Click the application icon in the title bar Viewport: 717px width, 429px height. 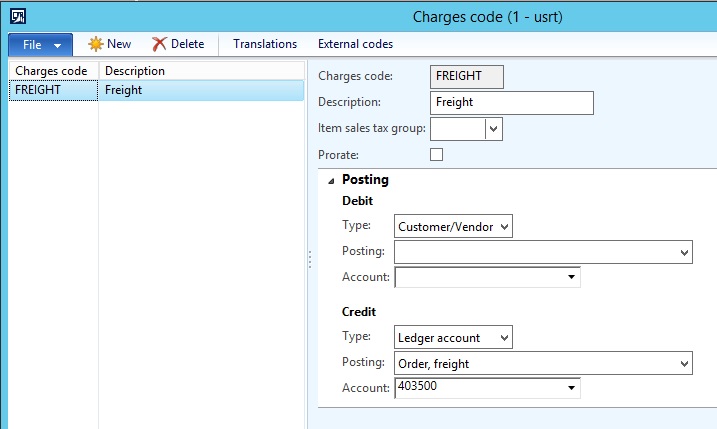[18, 16]
